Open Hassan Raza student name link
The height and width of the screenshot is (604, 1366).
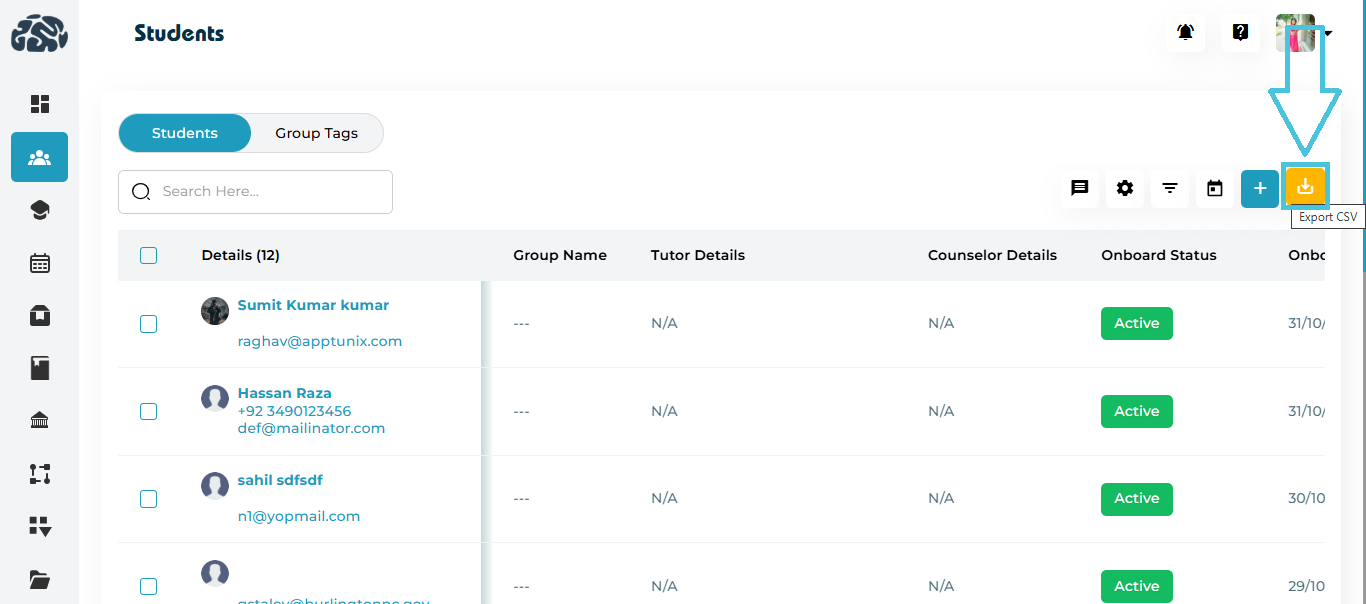click(284, 393)
